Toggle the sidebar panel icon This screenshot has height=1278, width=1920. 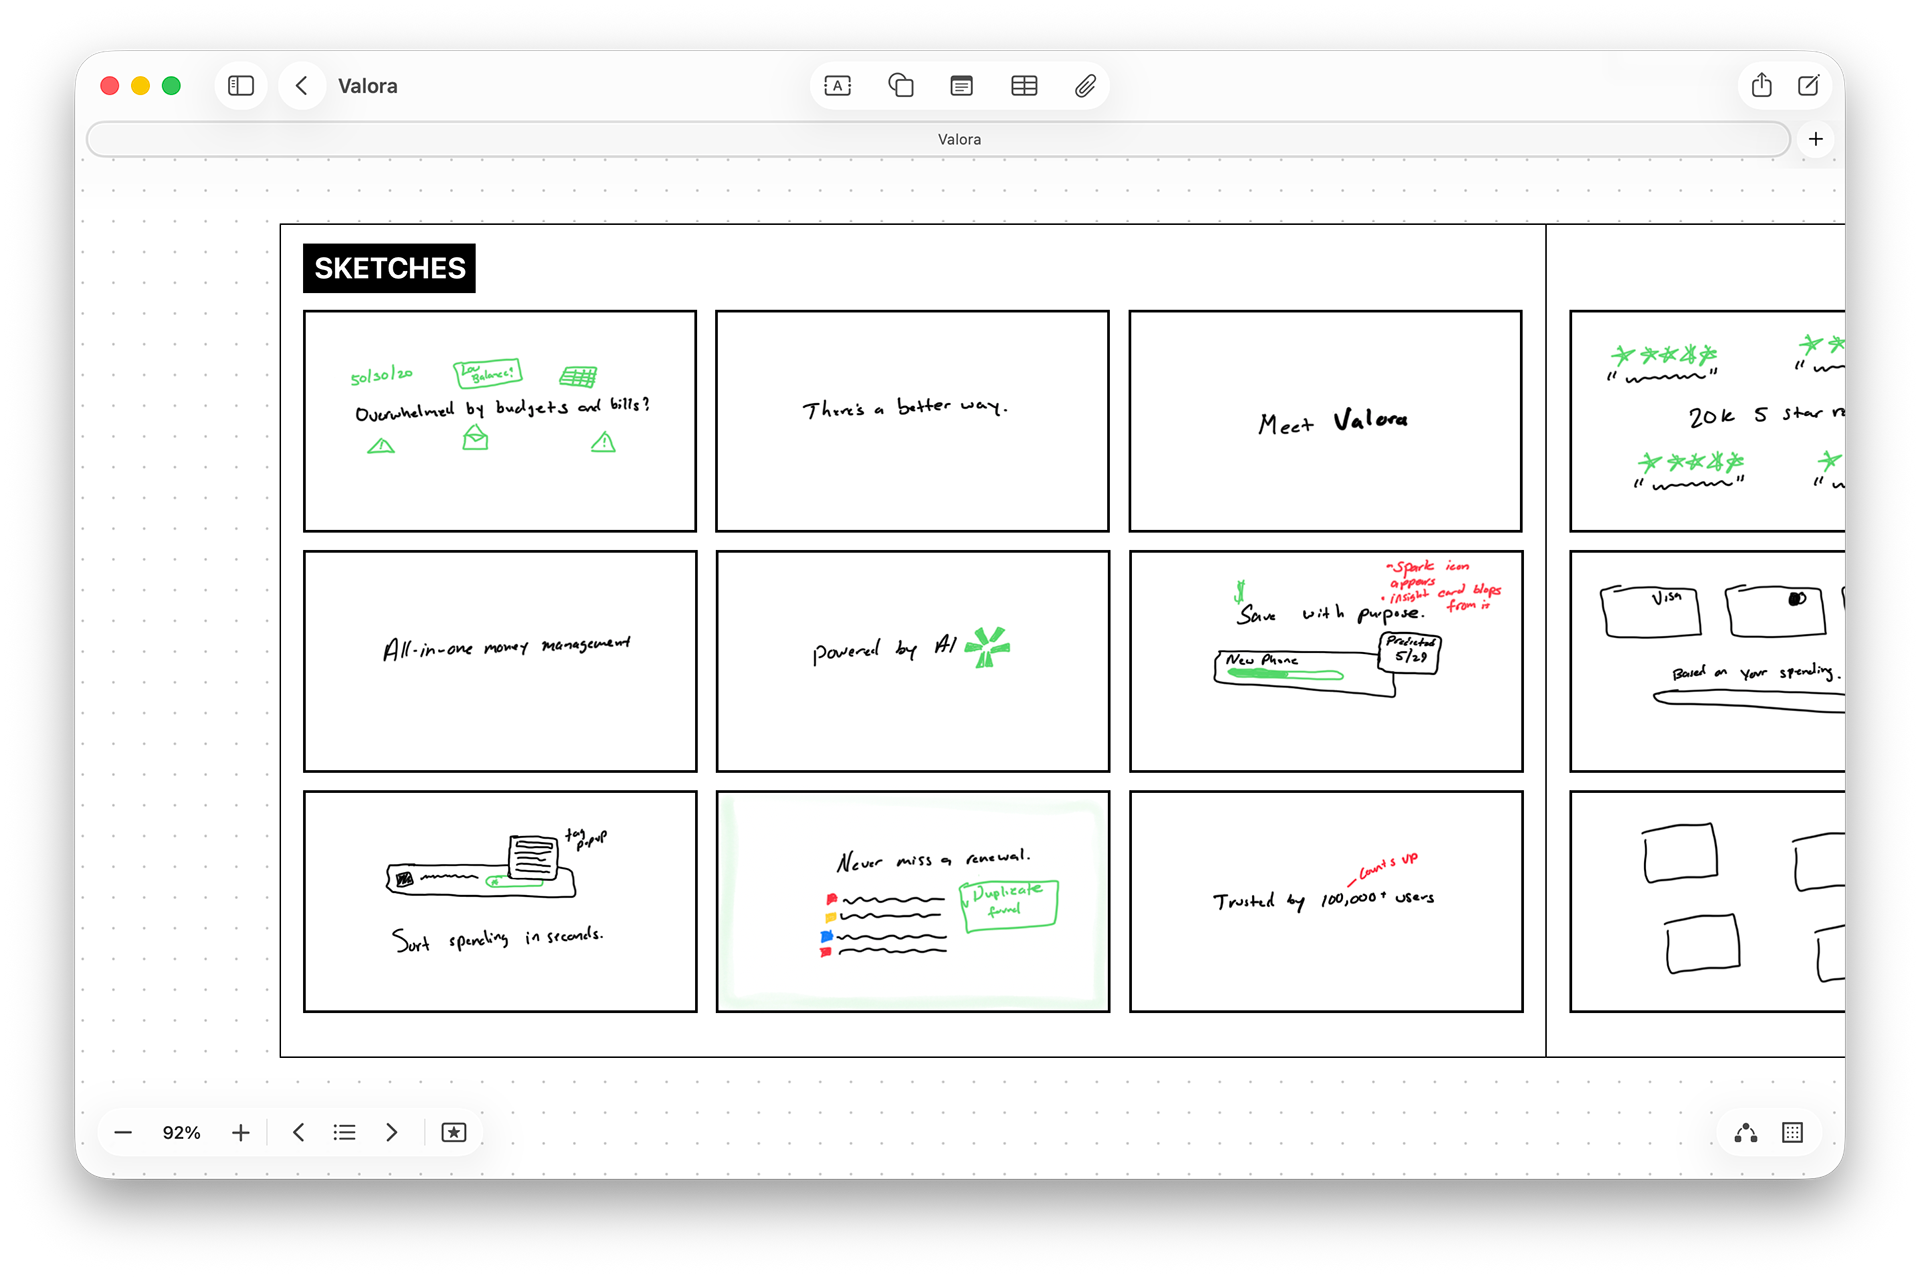pyautogui.click(x=241, y=86)
